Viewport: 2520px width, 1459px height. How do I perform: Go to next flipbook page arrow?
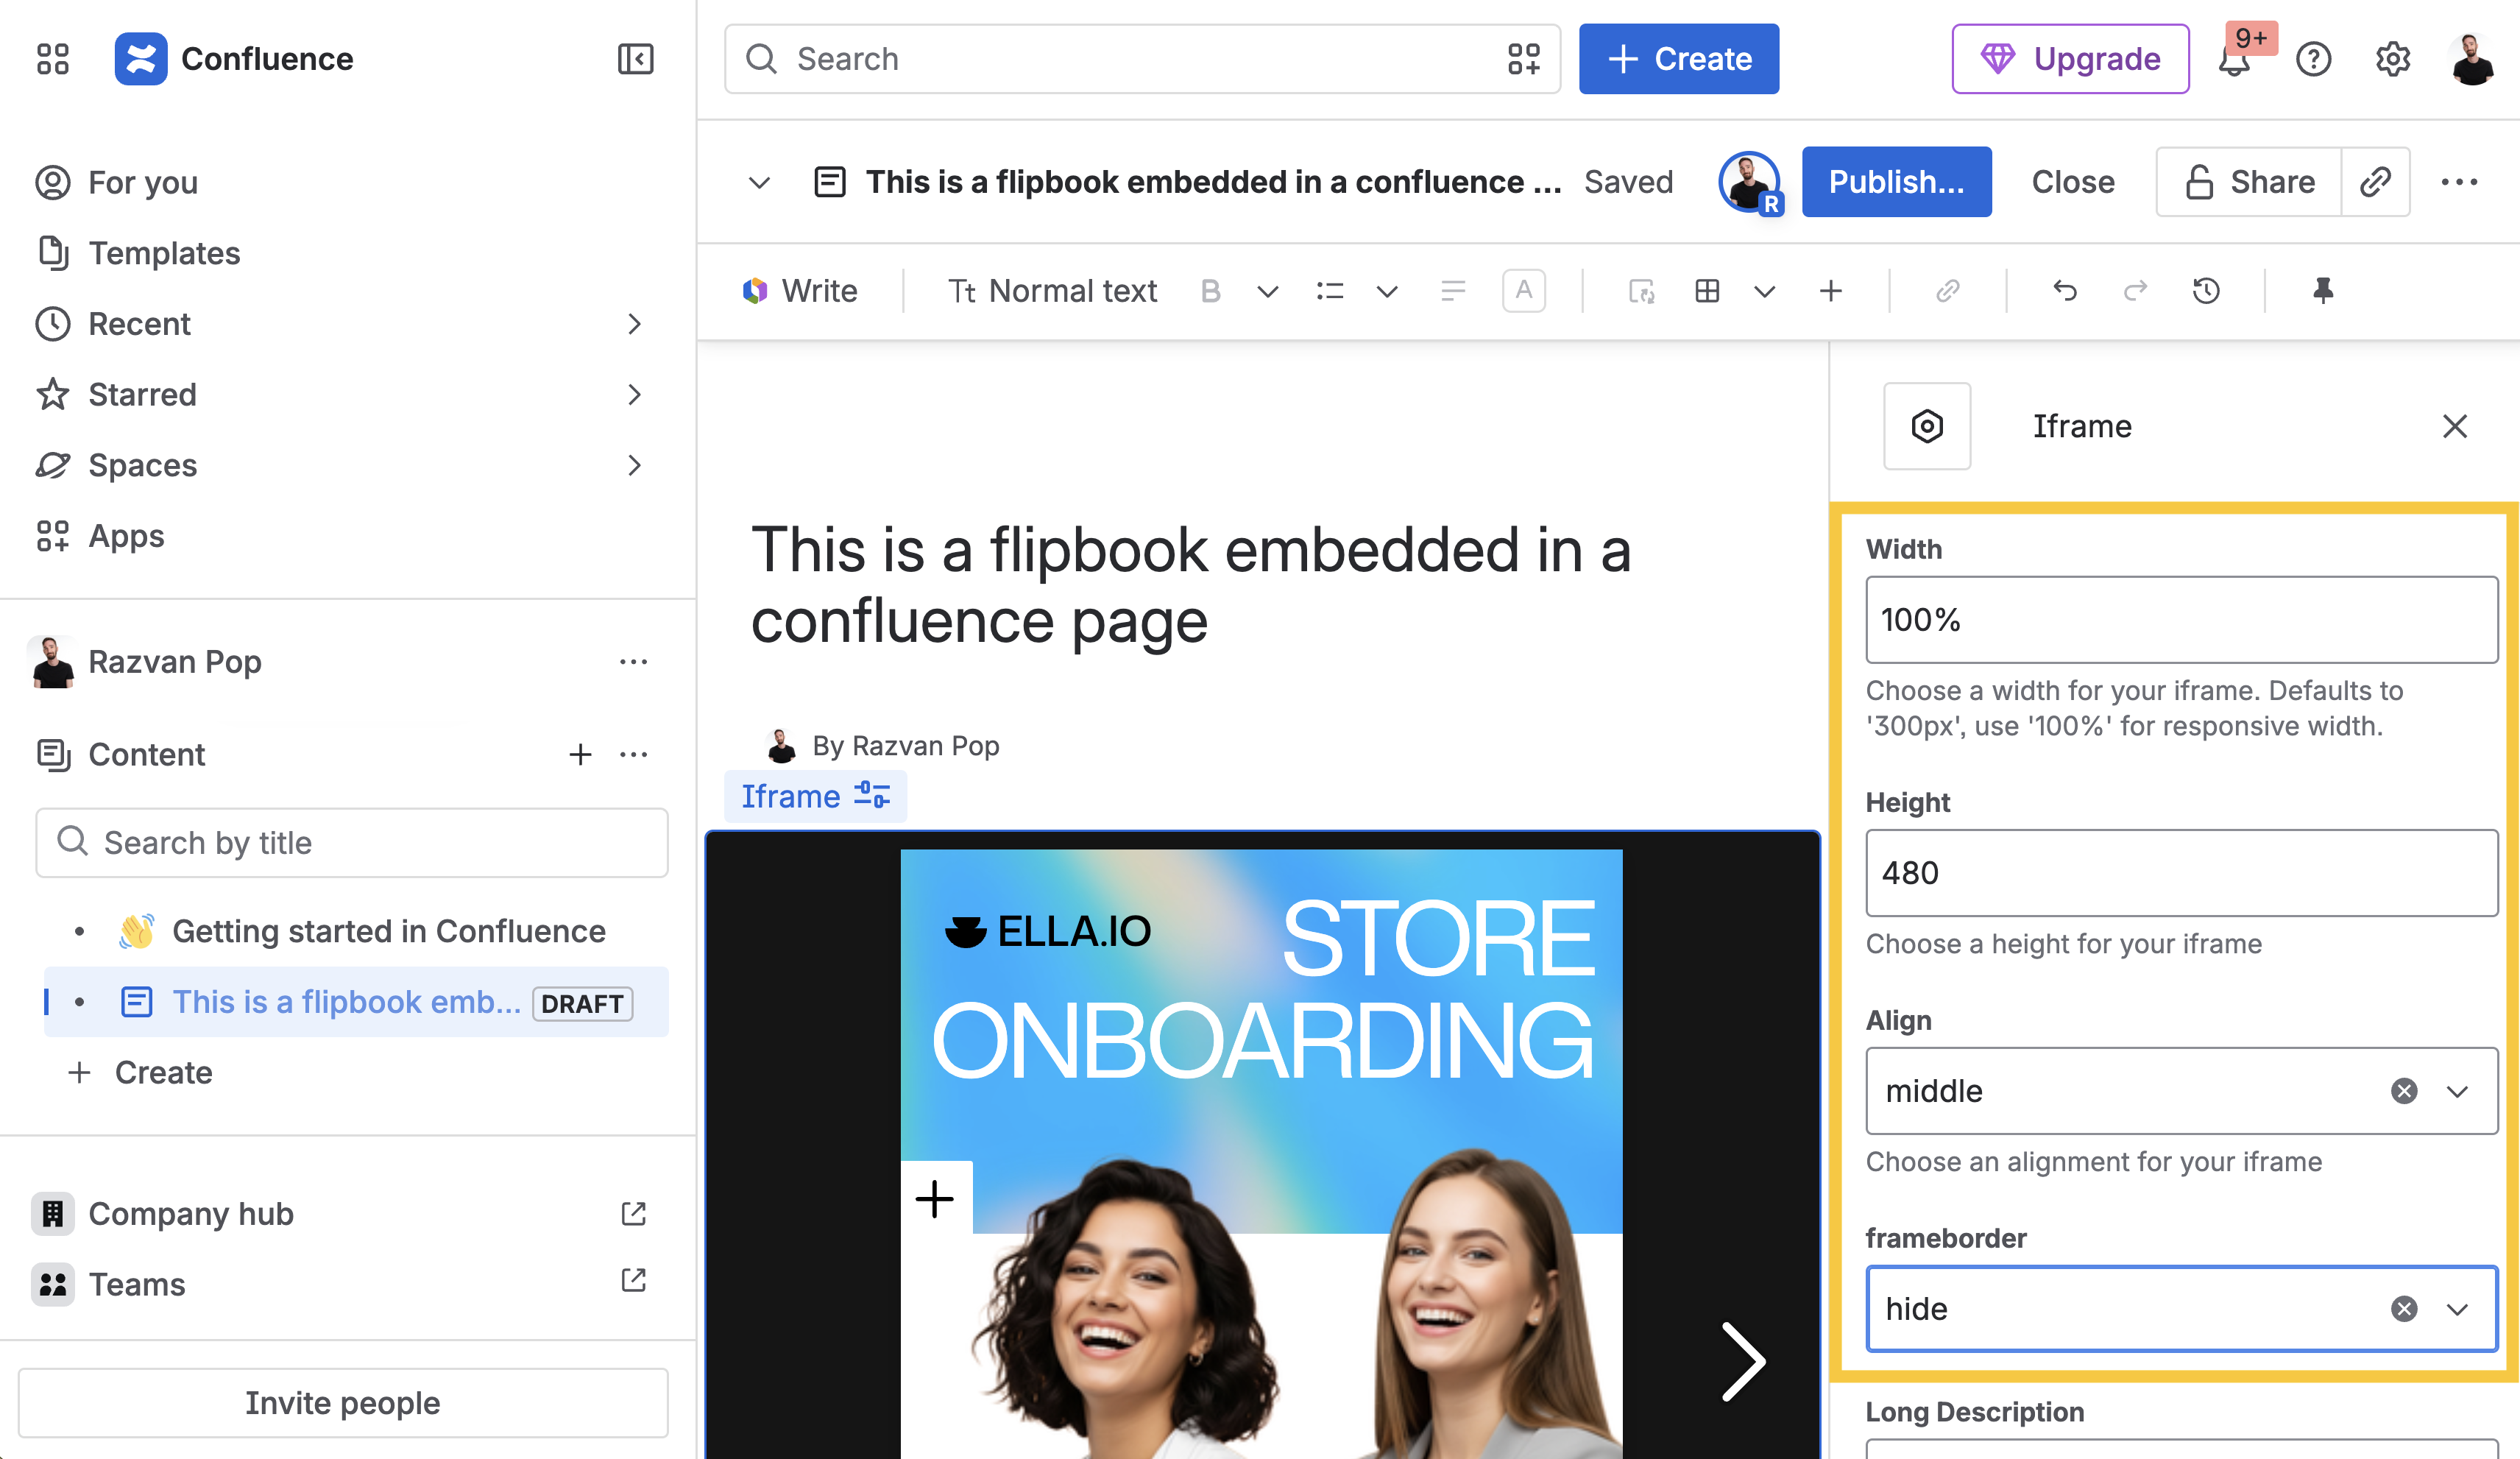[x=1743, y=1361]
